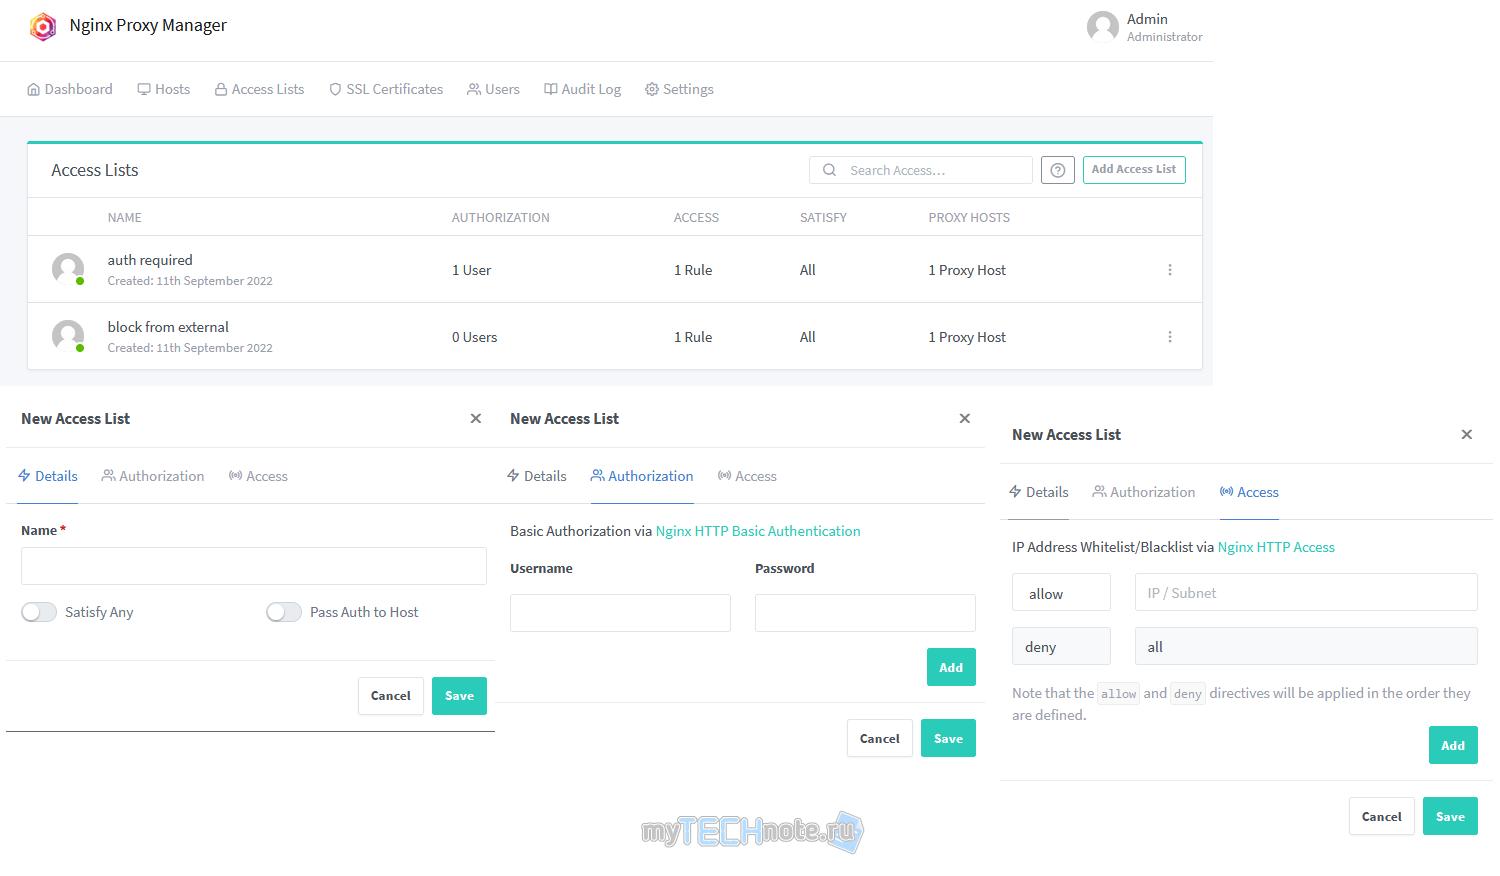The image size is (1500, 876).
Task: Switch to Access tab in the first dialog
Action: click(x=258, y=476)
